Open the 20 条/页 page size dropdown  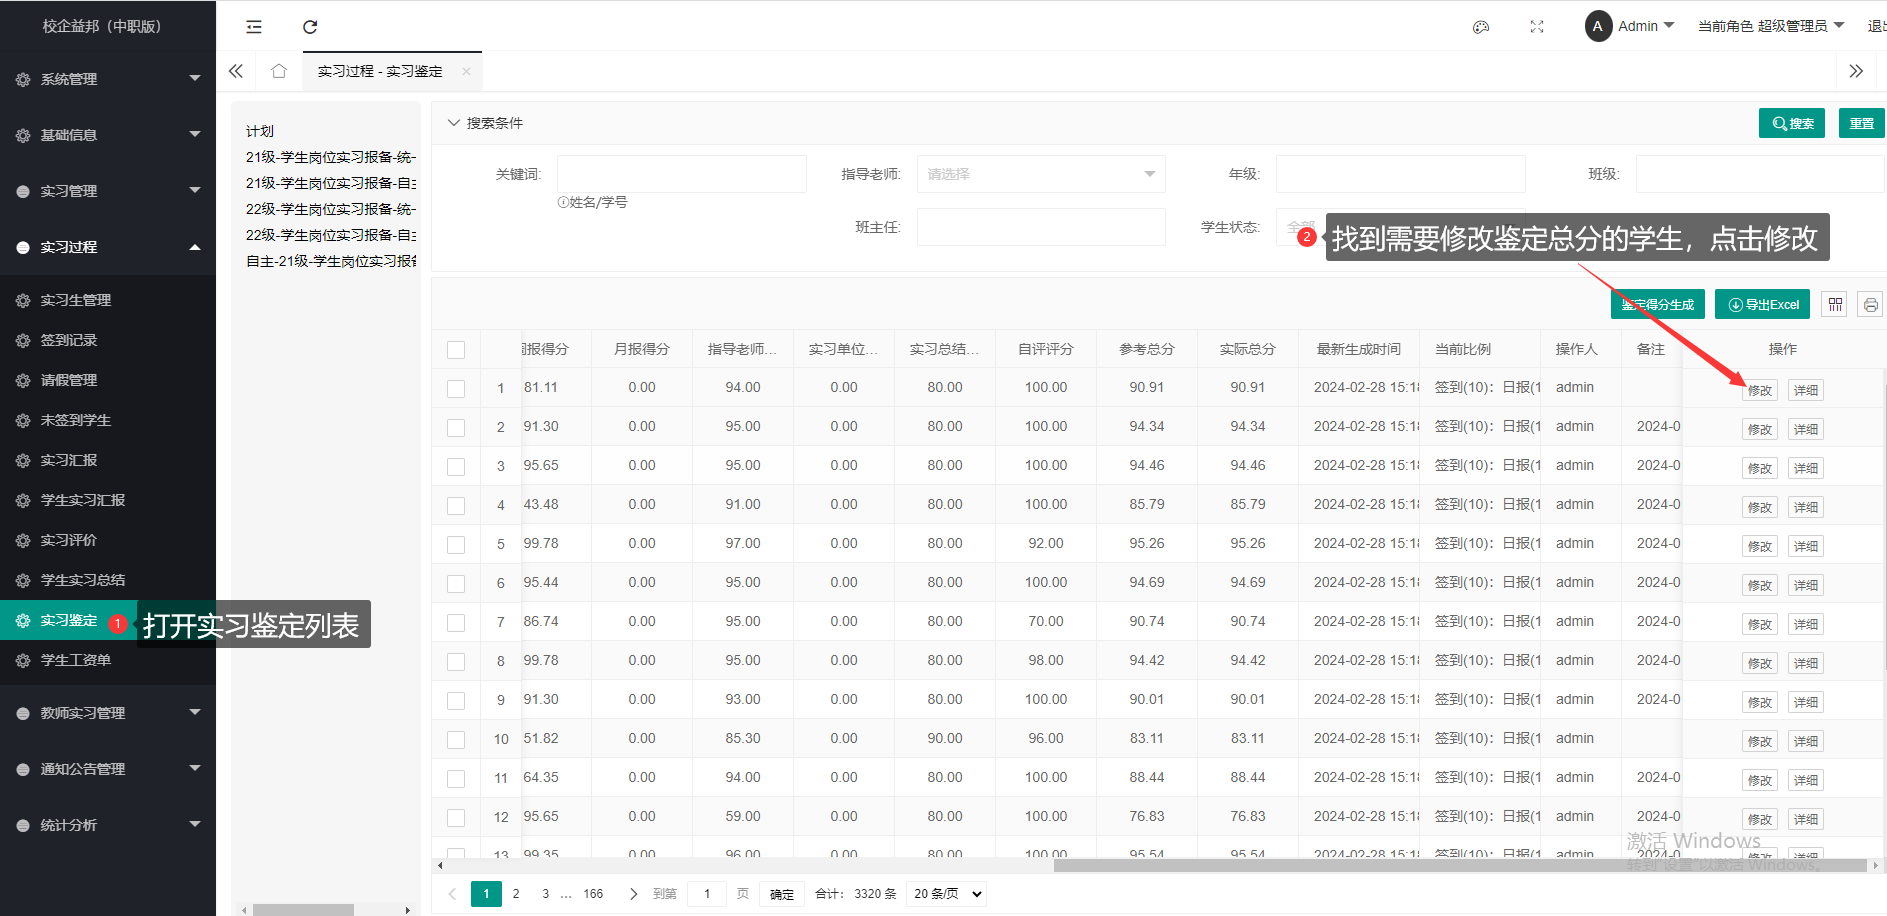point(947,894)
